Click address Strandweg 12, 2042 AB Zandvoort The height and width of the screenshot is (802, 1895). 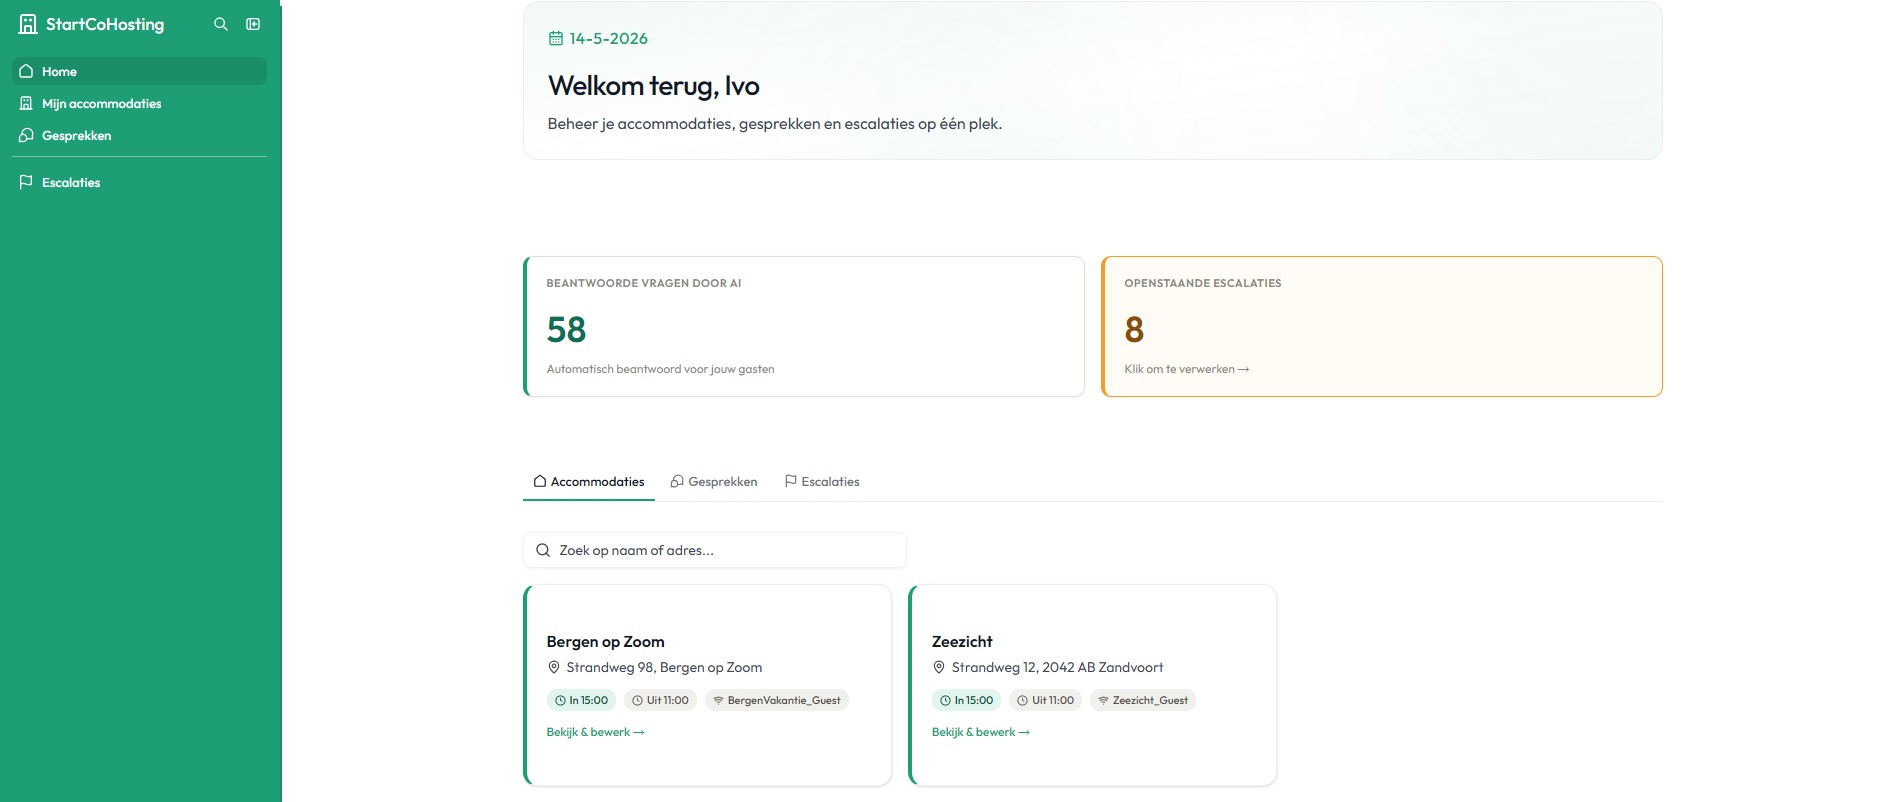1057,668
